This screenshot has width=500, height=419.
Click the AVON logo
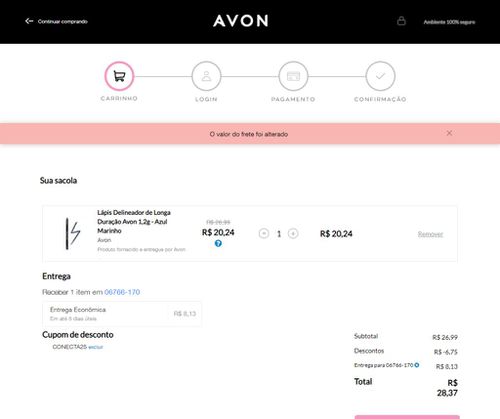(241, 21)
